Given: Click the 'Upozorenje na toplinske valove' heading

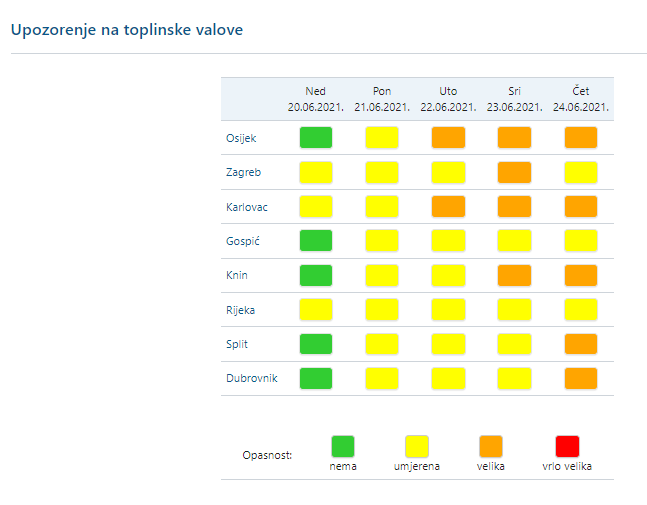Looking at the screenshot, I should pyautogui.click(x=127, y=30).
